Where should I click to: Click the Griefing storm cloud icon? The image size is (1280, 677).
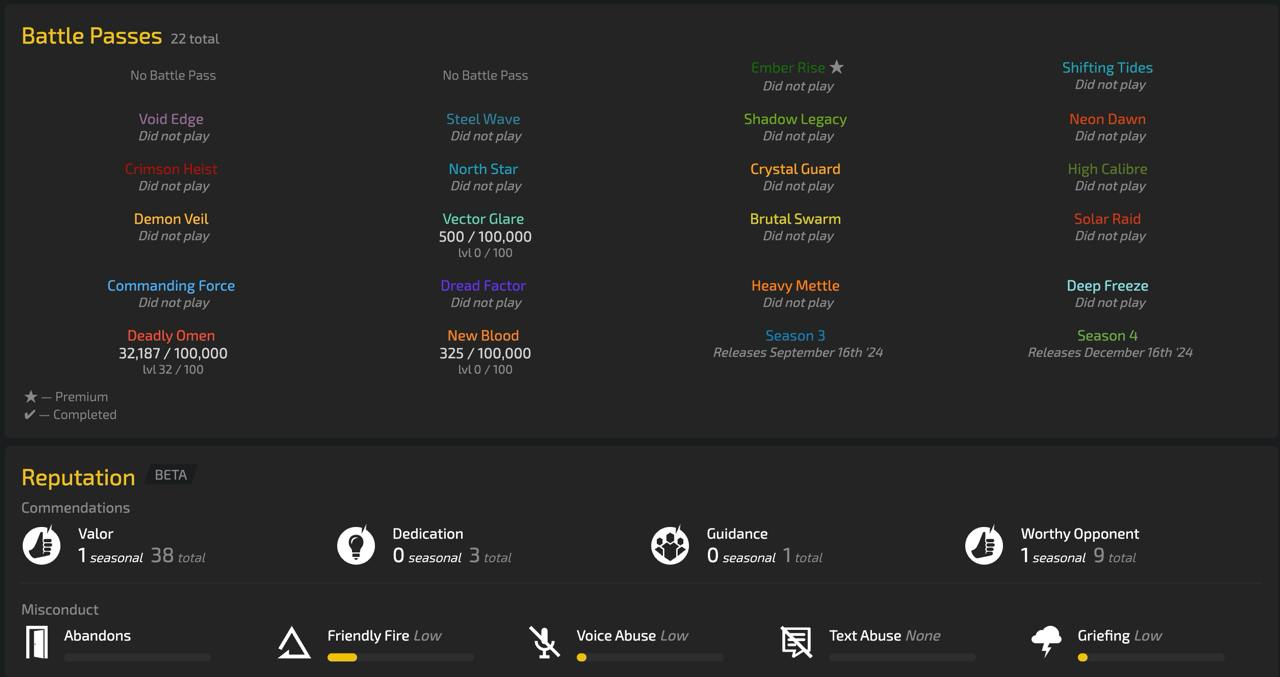(1046, 642)
